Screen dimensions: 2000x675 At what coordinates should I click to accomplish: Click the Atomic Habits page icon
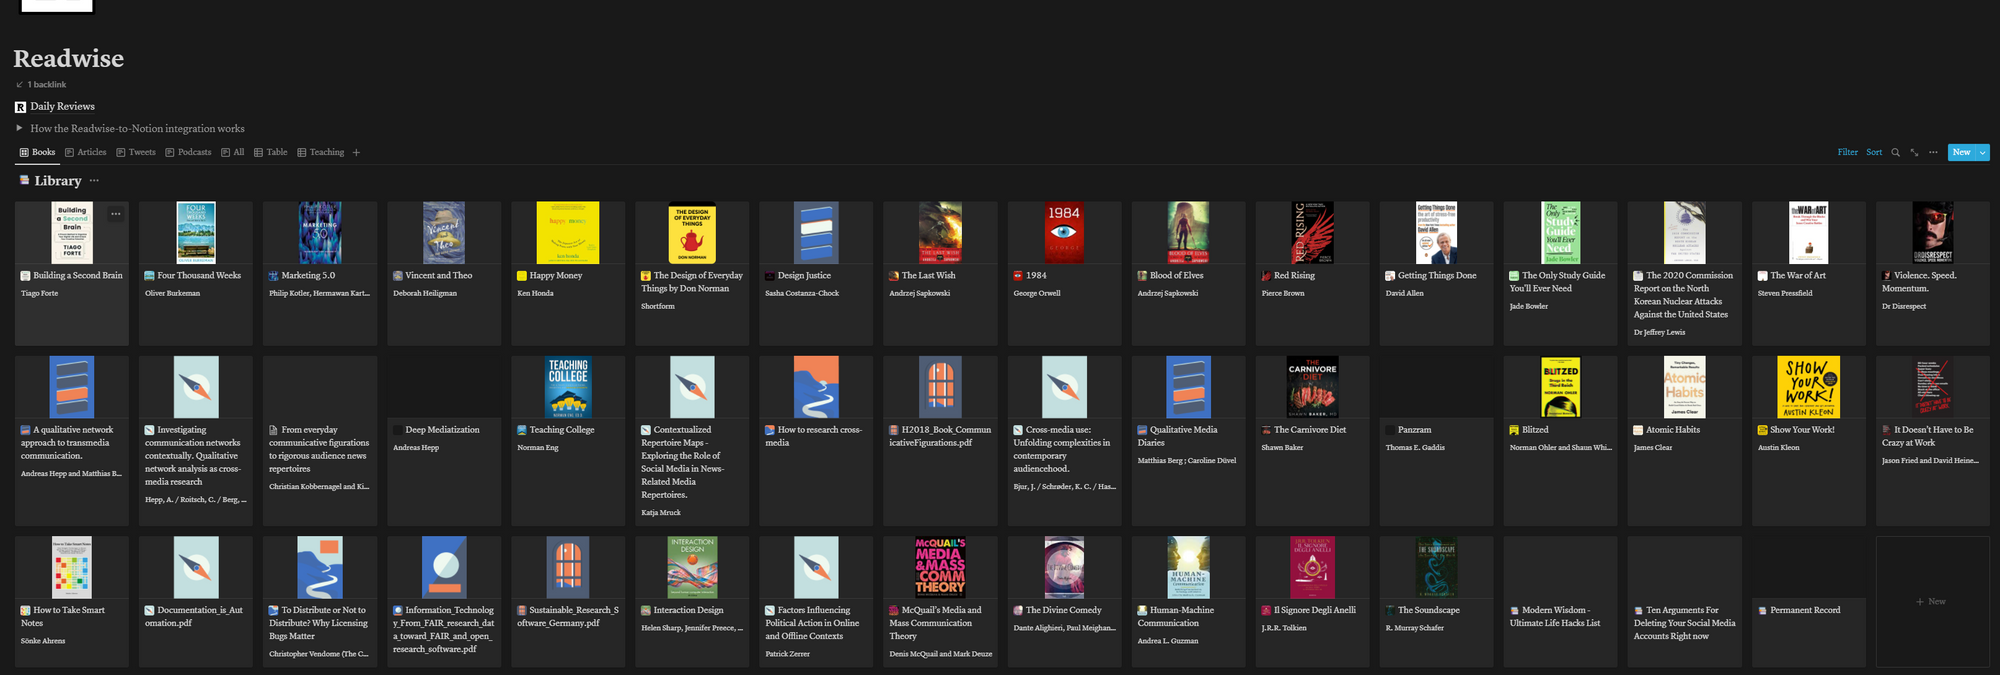point(1638,430)
